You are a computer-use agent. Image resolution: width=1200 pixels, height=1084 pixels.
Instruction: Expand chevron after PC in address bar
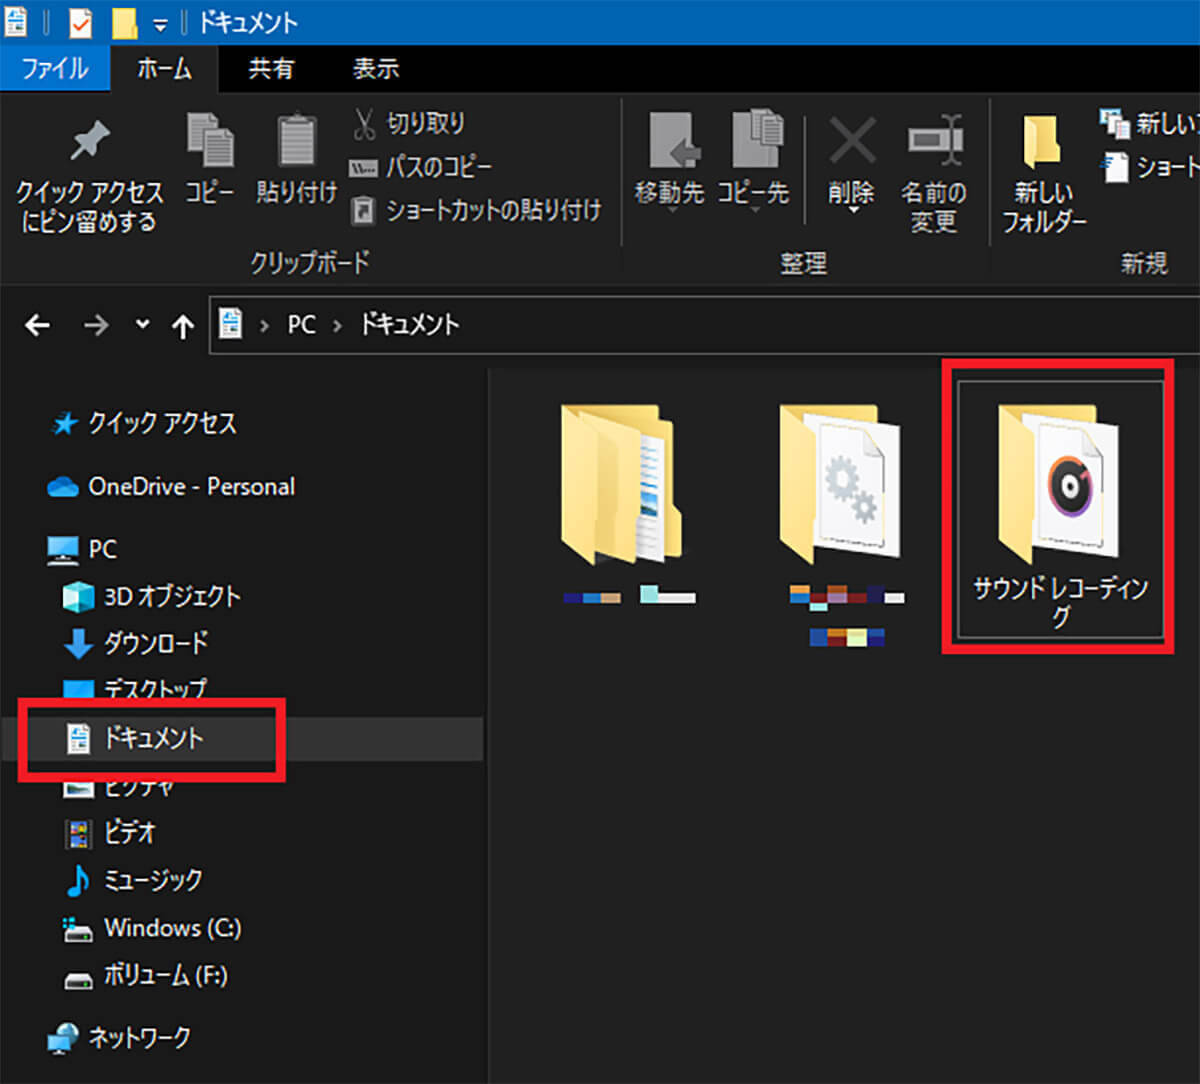coord(338,325)
